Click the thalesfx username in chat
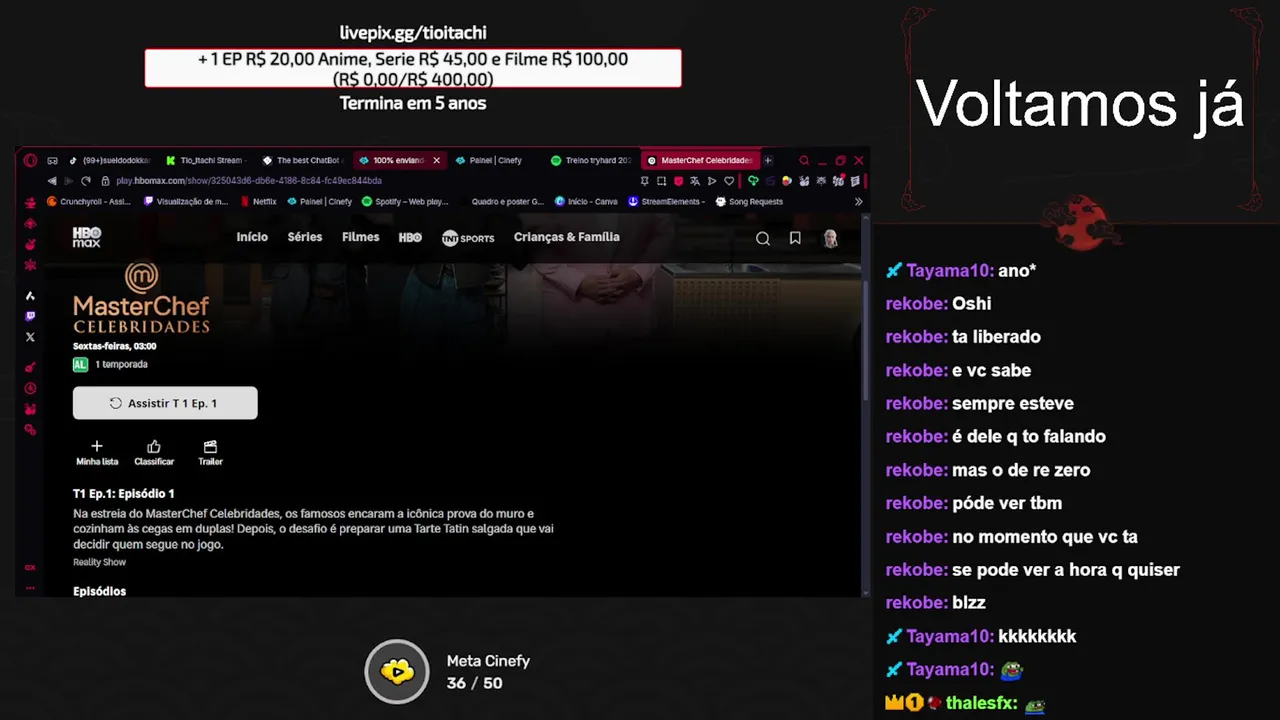 (x=981, y=703)
